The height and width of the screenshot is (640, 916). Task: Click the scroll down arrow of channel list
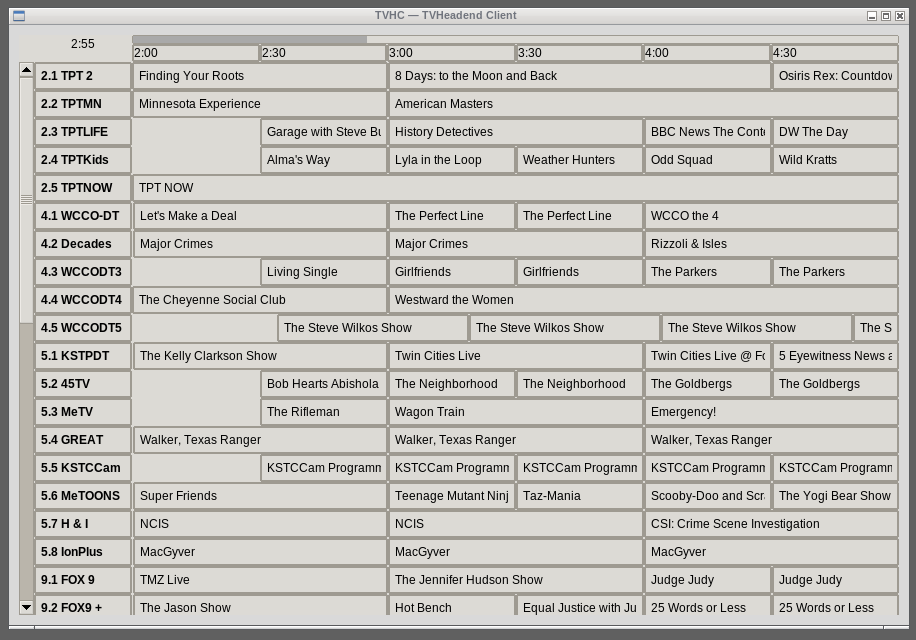(x=26, y=607)
